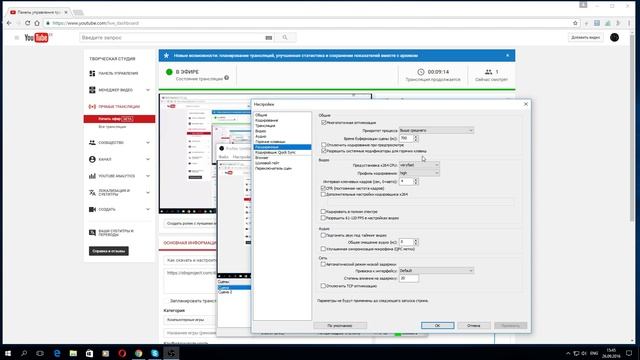The image size is (640, 360).
Task: Toggle system modifiers for hotkeys checkbox
Action: 324,151
